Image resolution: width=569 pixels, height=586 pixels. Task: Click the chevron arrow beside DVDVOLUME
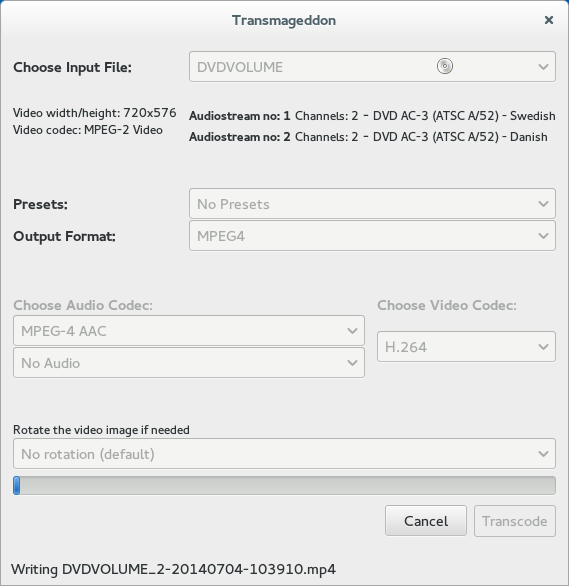pyautogui.click(x=543, y=67)
